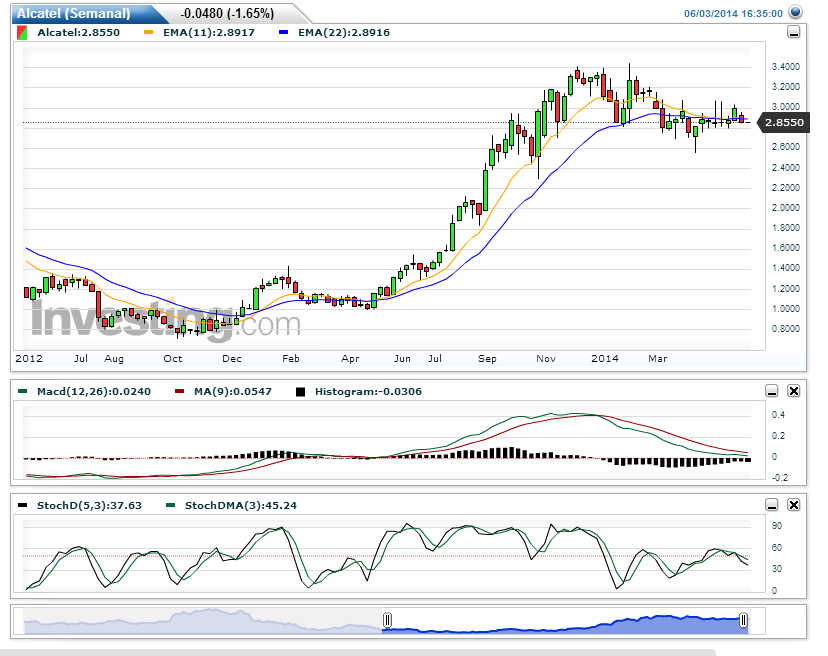
Task: Click the Mar label on the time axis
Action: click(x=657, y=359)
